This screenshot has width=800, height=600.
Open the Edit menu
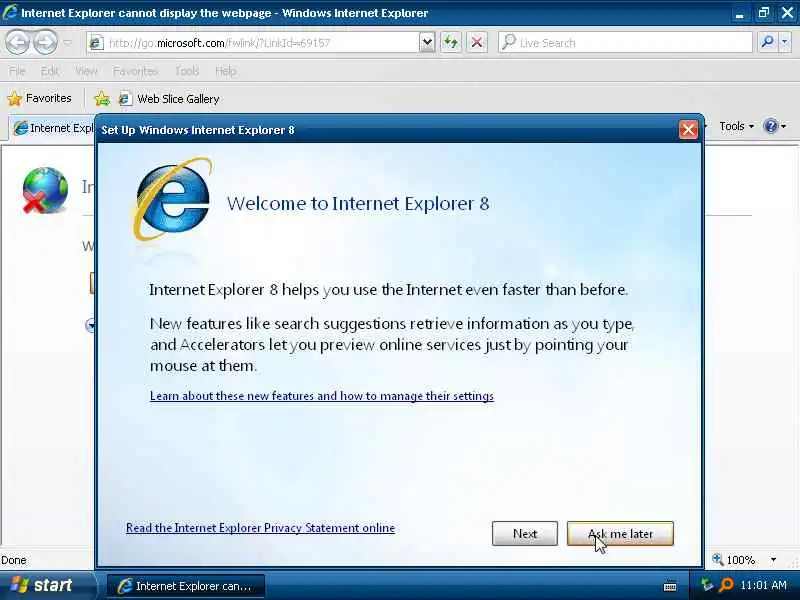[x=49, y=71]
